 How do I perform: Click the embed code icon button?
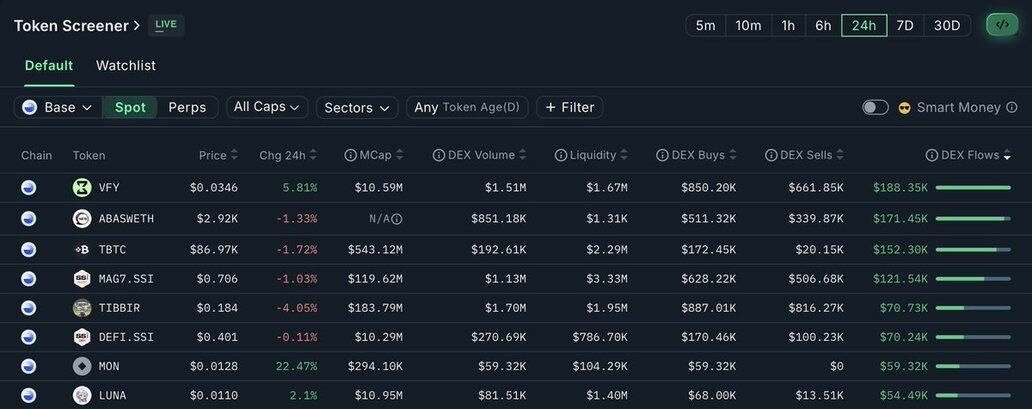click(1002, 25)
